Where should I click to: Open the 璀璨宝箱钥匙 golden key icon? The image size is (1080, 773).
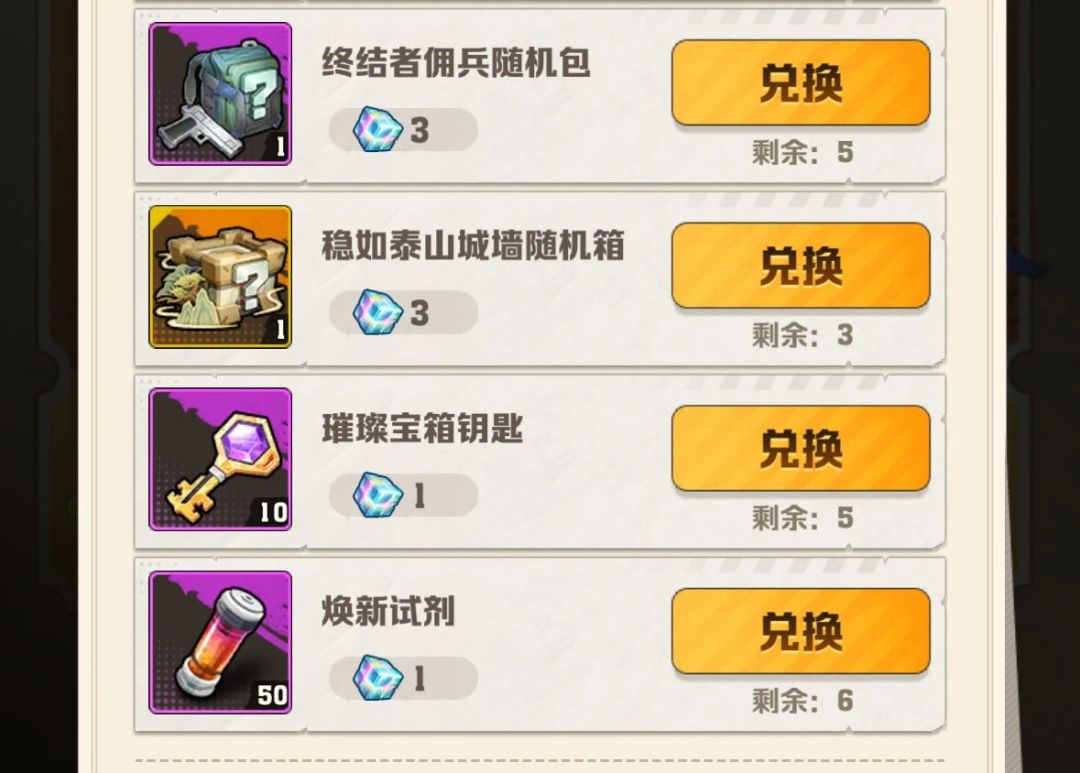[220, 460]
